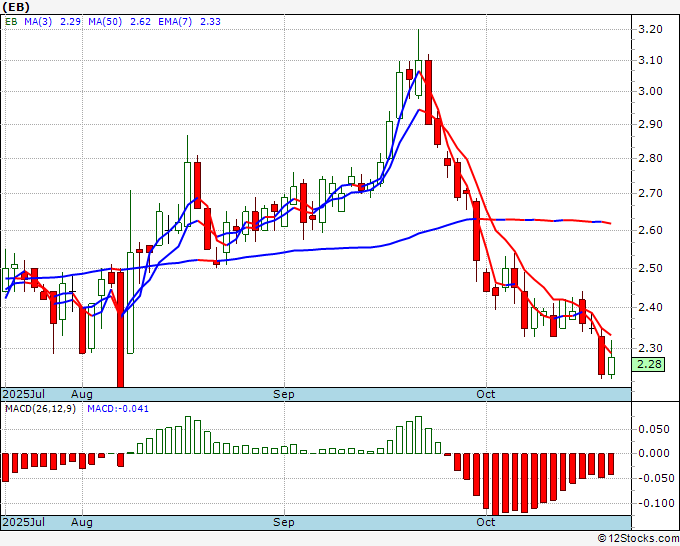Click the 0.050 MACD axis label
The height and width of the screenshot is (546, 680).
coord(654,429)
